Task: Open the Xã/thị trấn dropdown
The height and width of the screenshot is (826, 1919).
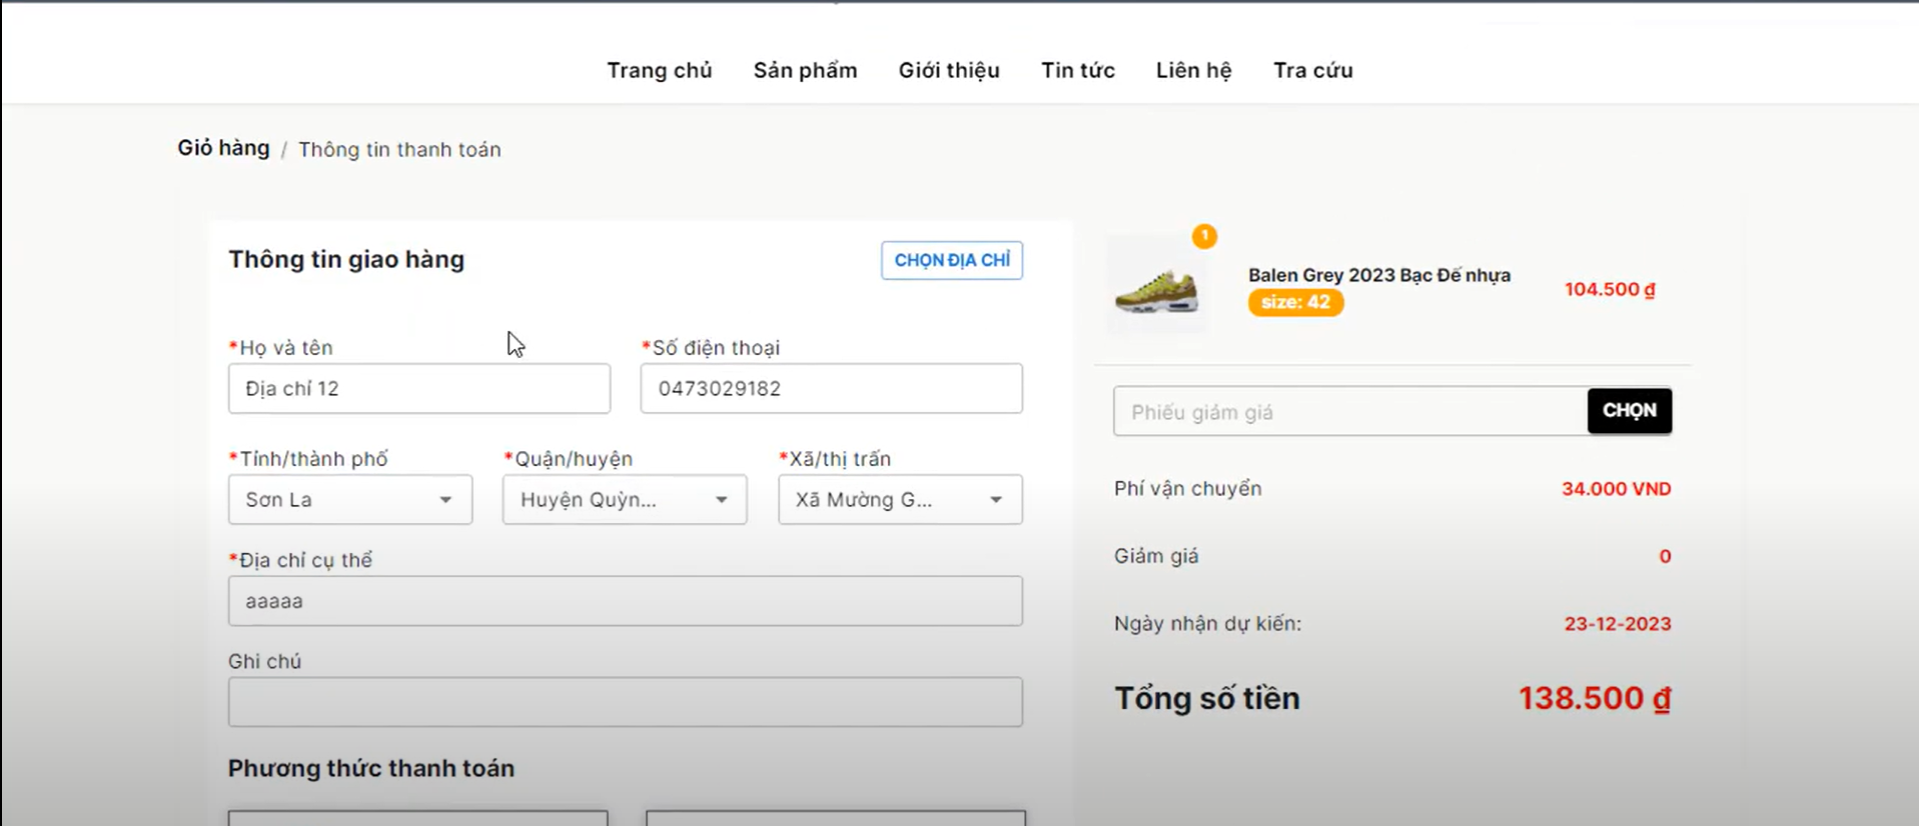Action: 900,499
